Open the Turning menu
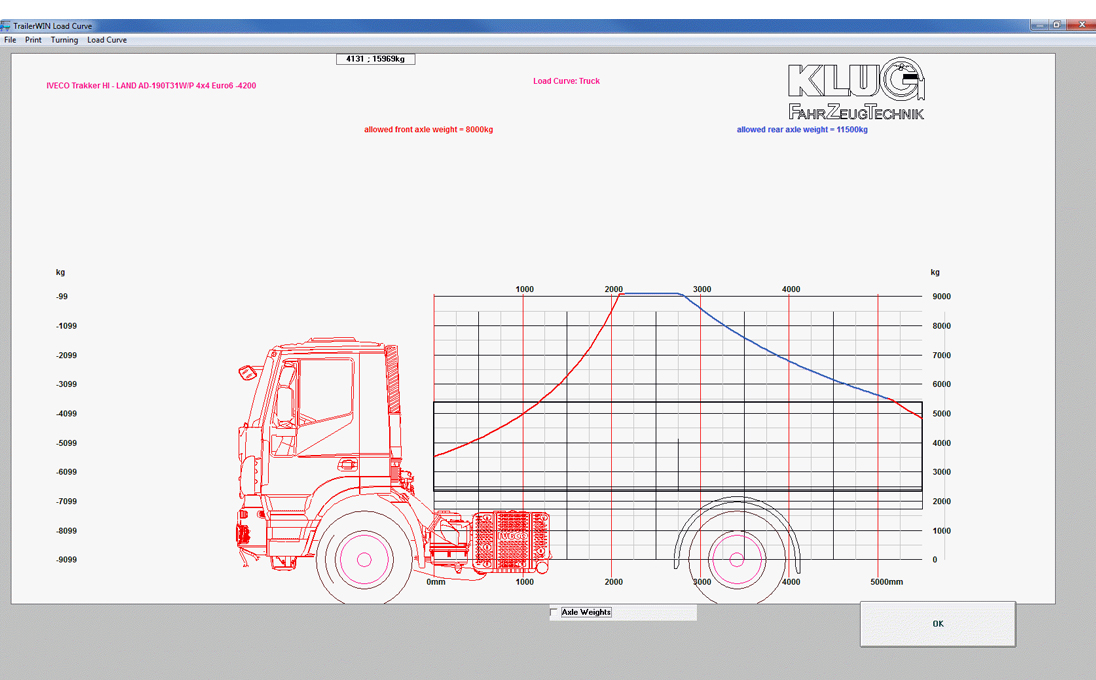1096x680 pixels. pos(64,40)
